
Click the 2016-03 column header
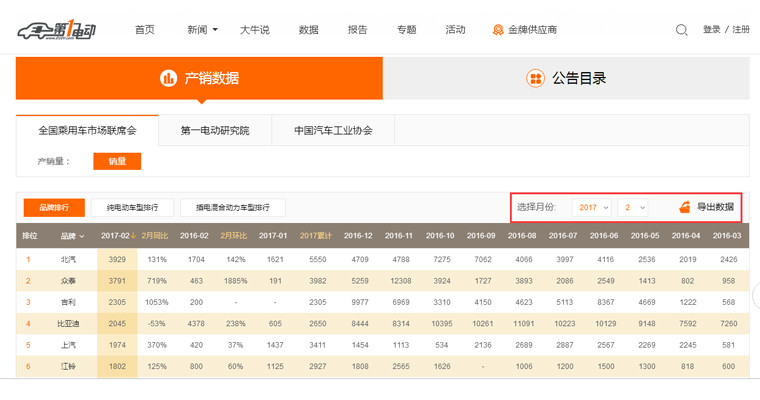[x=727, y=236]
